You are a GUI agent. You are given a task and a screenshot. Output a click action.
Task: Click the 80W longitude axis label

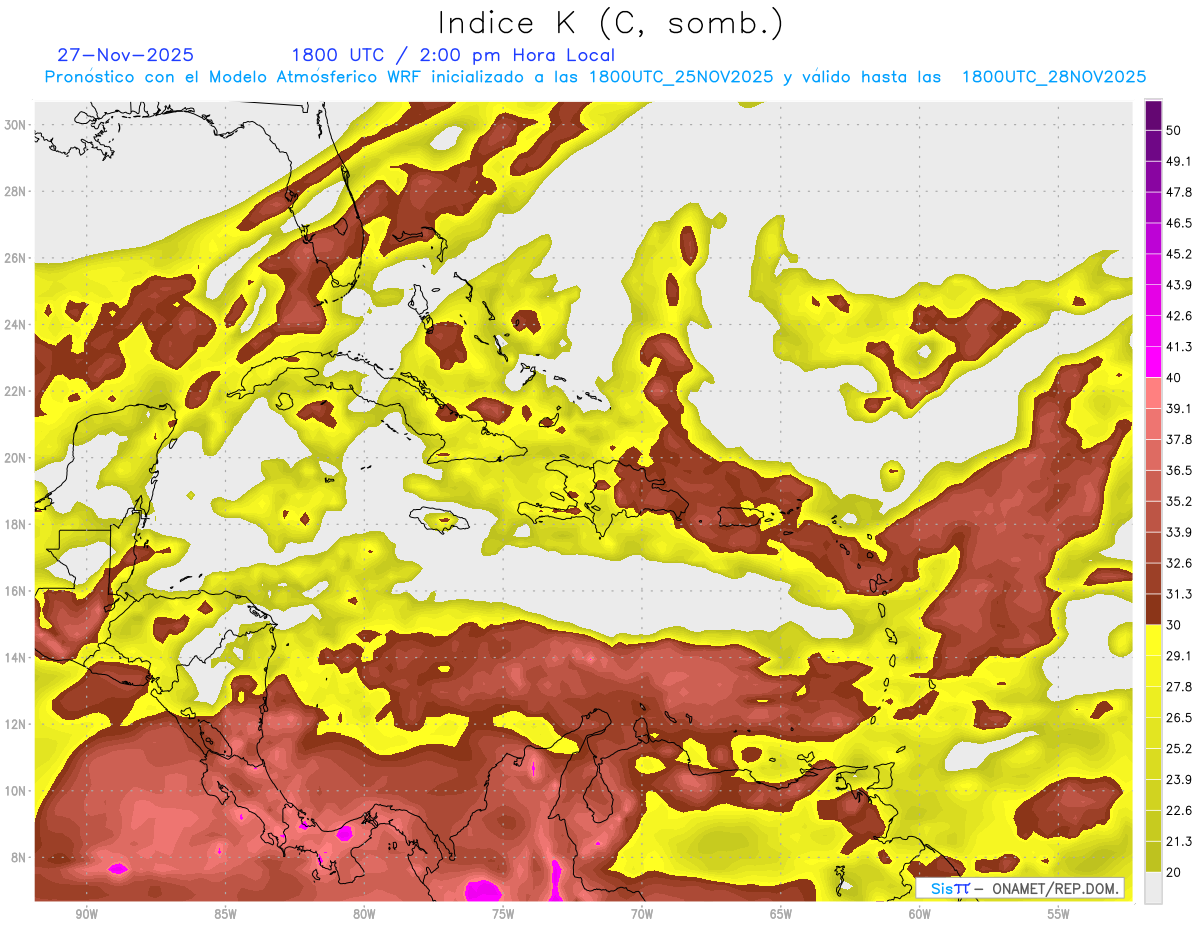pos(364,914)
